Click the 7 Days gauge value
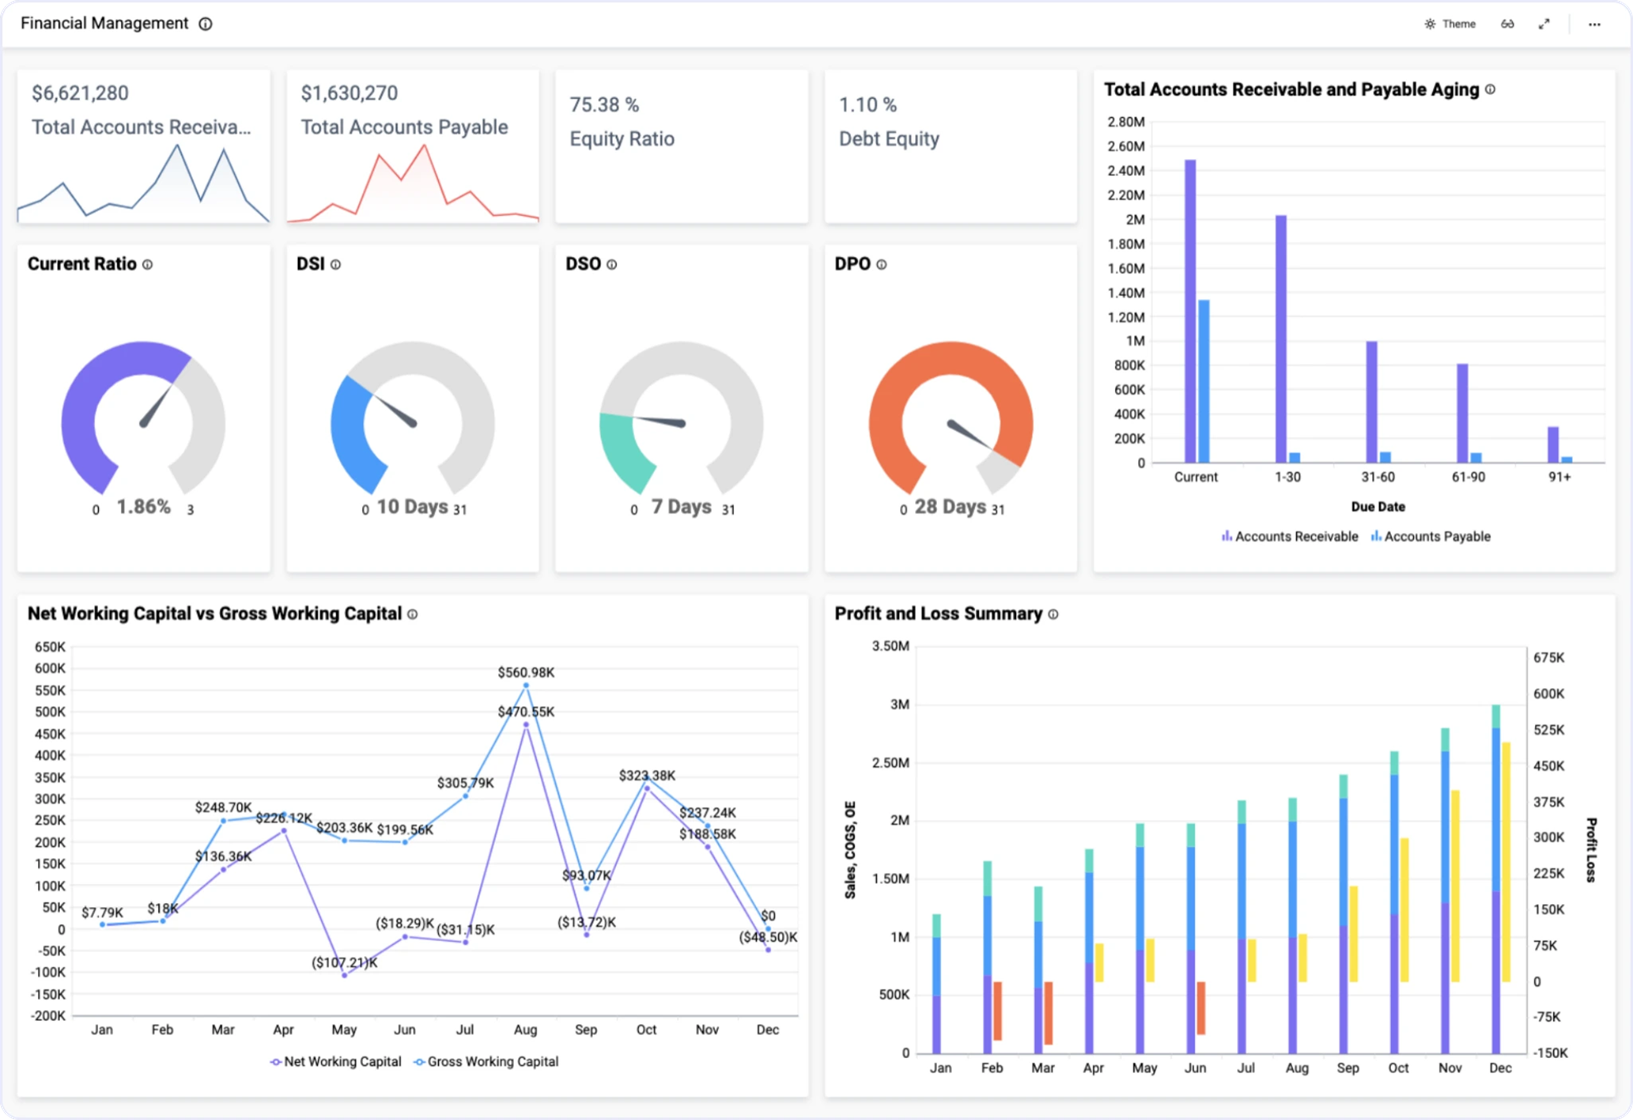Viewport: 1633px width, 1120px height. click(x=682, y=507)
